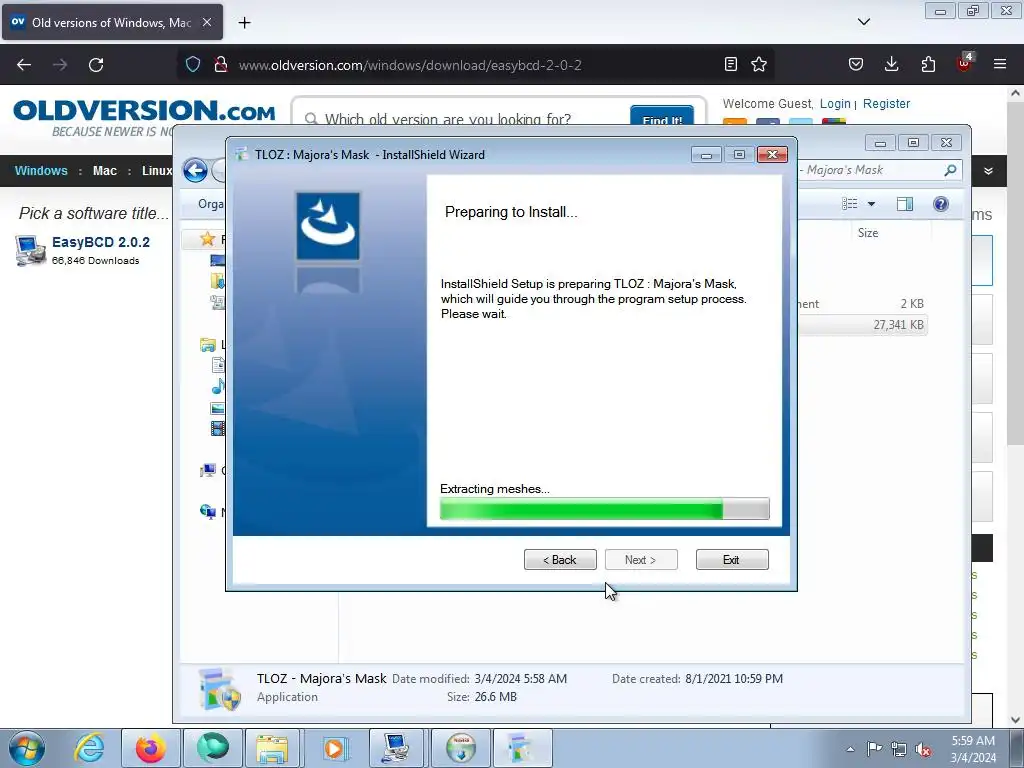1024x768 pixels.
Task: Click Back in the InstallShield Wizard
Action: tap(560, 560)
